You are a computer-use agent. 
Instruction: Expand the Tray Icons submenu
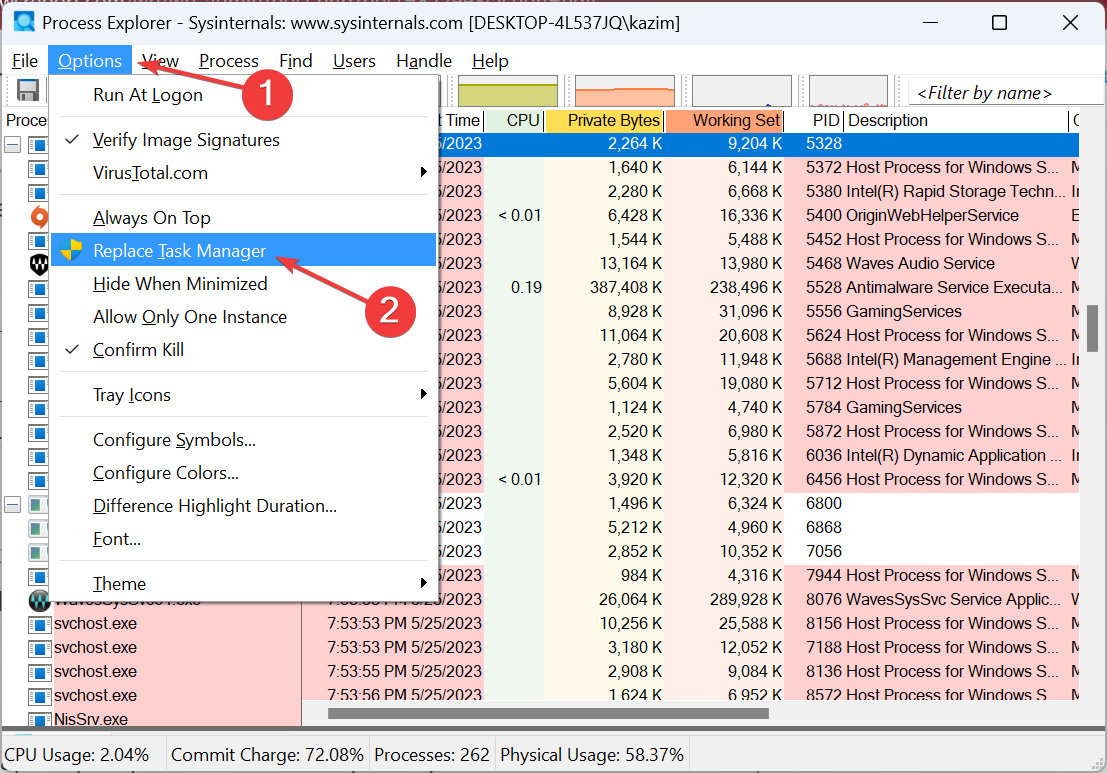(243, 395)
